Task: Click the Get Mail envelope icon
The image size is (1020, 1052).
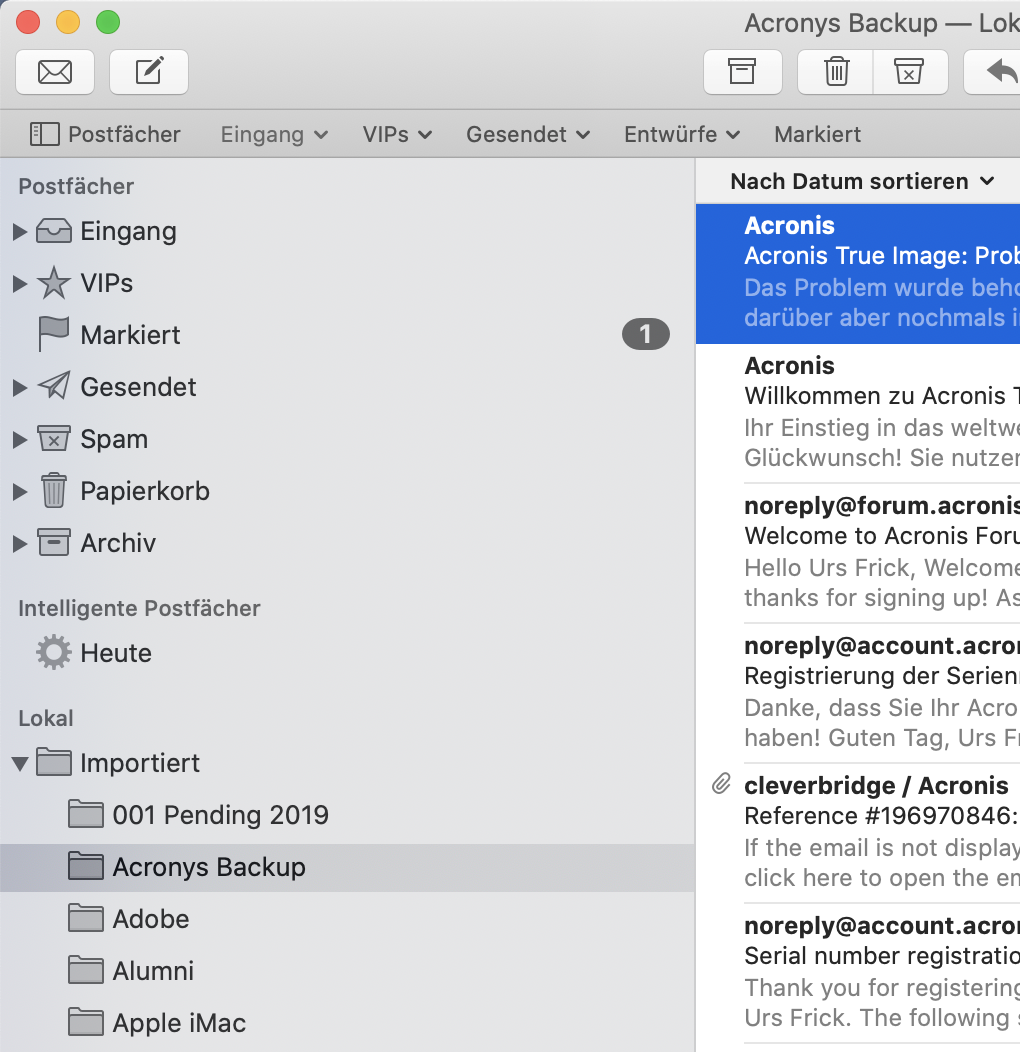Action: 55,72
